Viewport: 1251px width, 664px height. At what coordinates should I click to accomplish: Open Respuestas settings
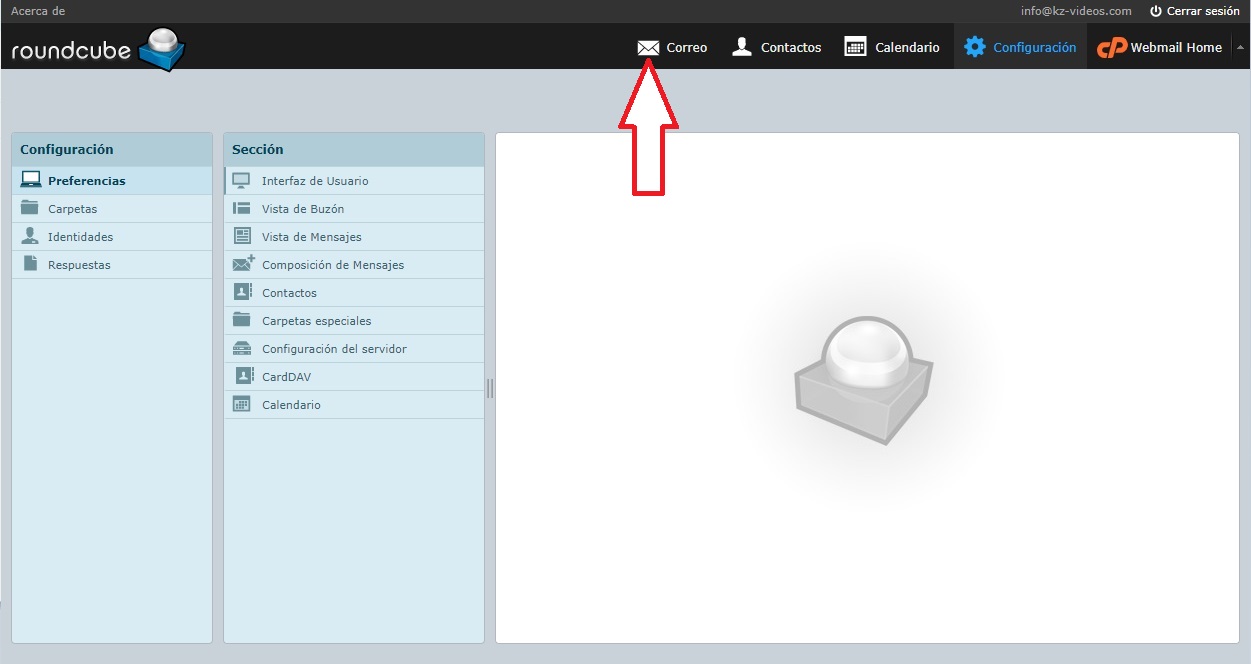point(79,265)
